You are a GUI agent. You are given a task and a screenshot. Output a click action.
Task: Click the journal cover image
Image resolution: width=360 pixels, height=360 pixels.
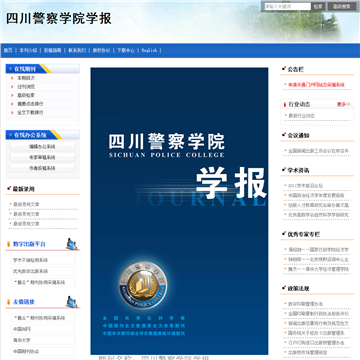(179, 211)
